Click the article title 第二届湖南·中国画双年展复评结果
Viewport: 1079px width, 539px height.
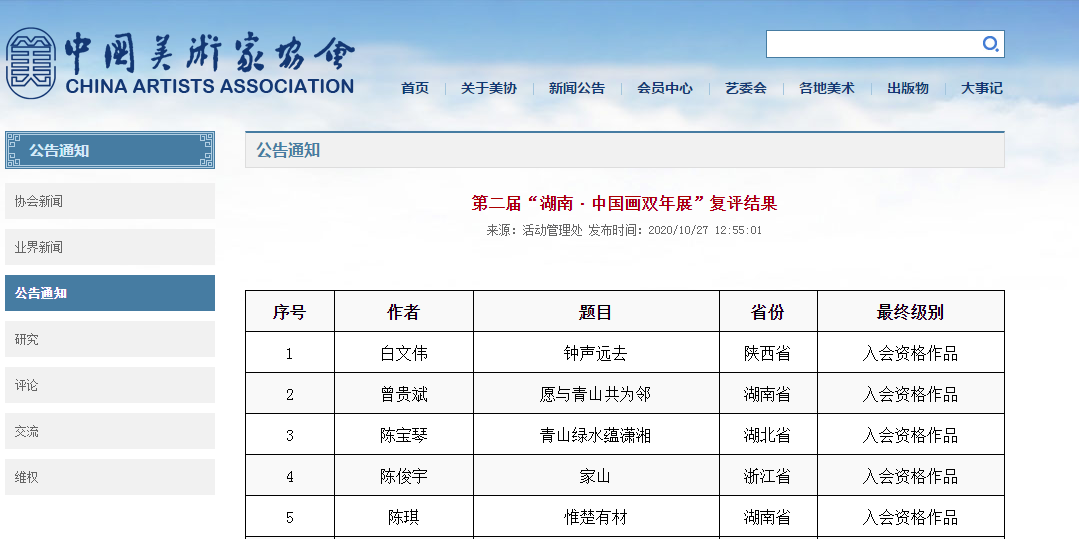click(624, 204)
